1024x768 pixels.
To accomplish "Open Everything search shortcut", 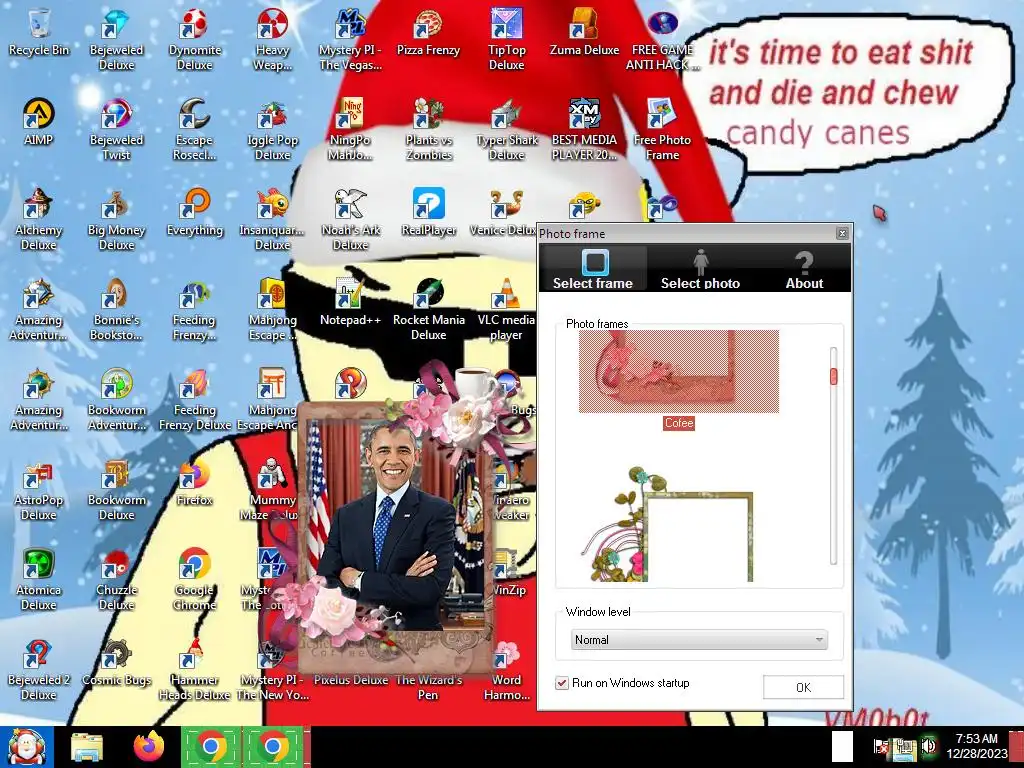I will pos(195,212).
